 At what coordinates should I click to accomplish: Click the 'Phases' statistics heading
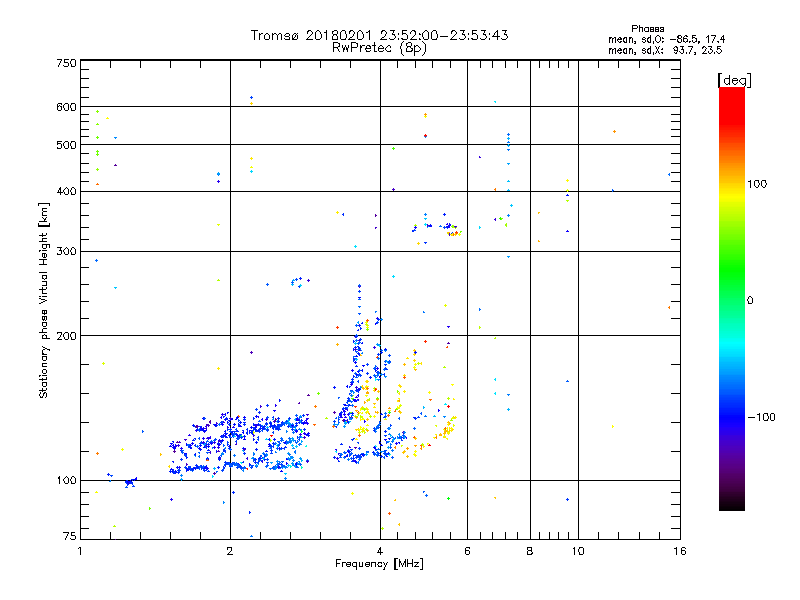click(647, 29)
